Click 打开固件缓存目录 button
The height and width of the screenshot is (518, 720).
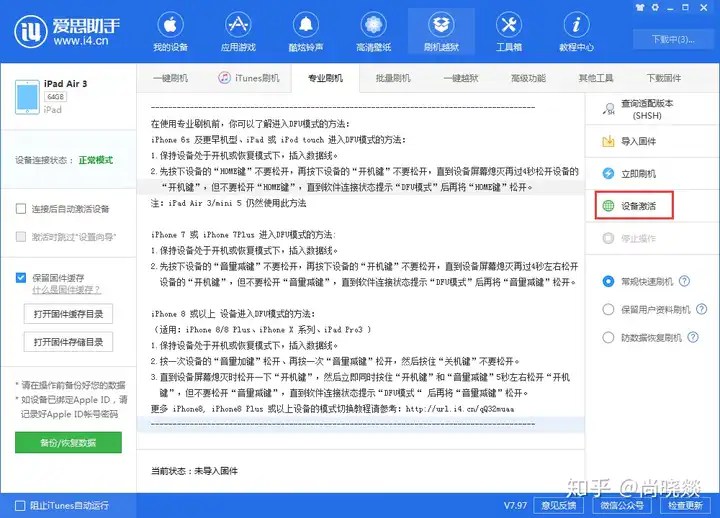click(68, 314)
